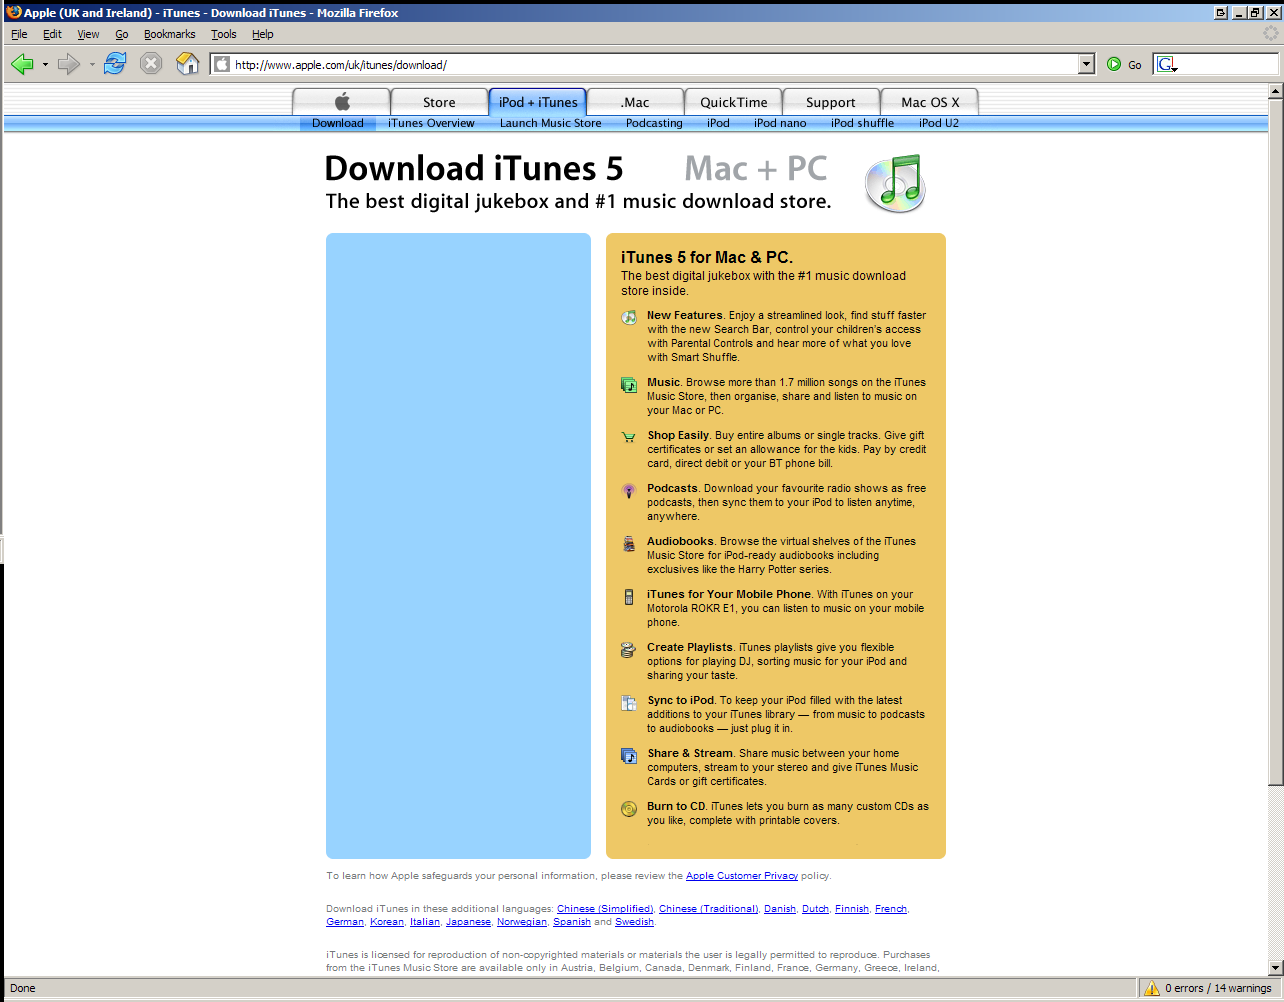Select the Download subnav item
This screenshot has width=1284, height=1002.
[x=338, y=123]
